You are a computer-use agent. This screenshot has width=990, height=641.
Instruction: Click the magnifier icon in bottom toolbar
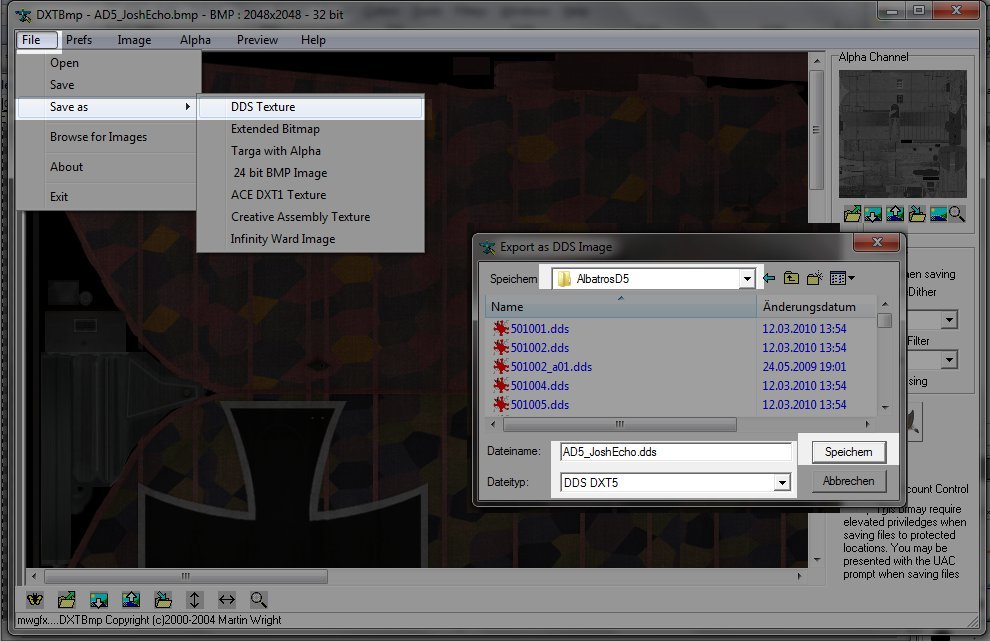[259, 600]
